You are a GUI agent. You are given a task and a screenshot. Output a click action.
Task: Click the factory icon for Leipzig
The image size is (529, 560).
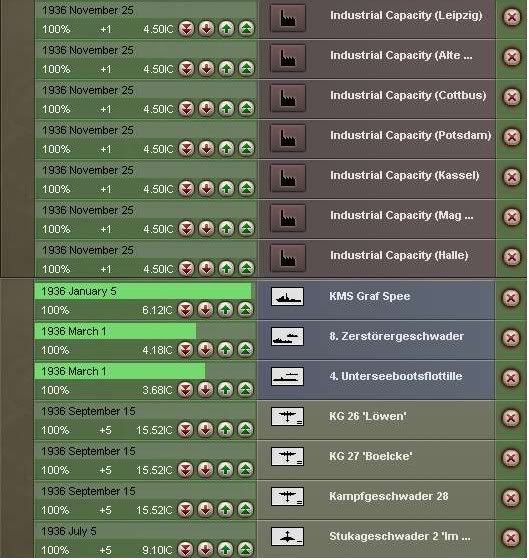(288, 18)
